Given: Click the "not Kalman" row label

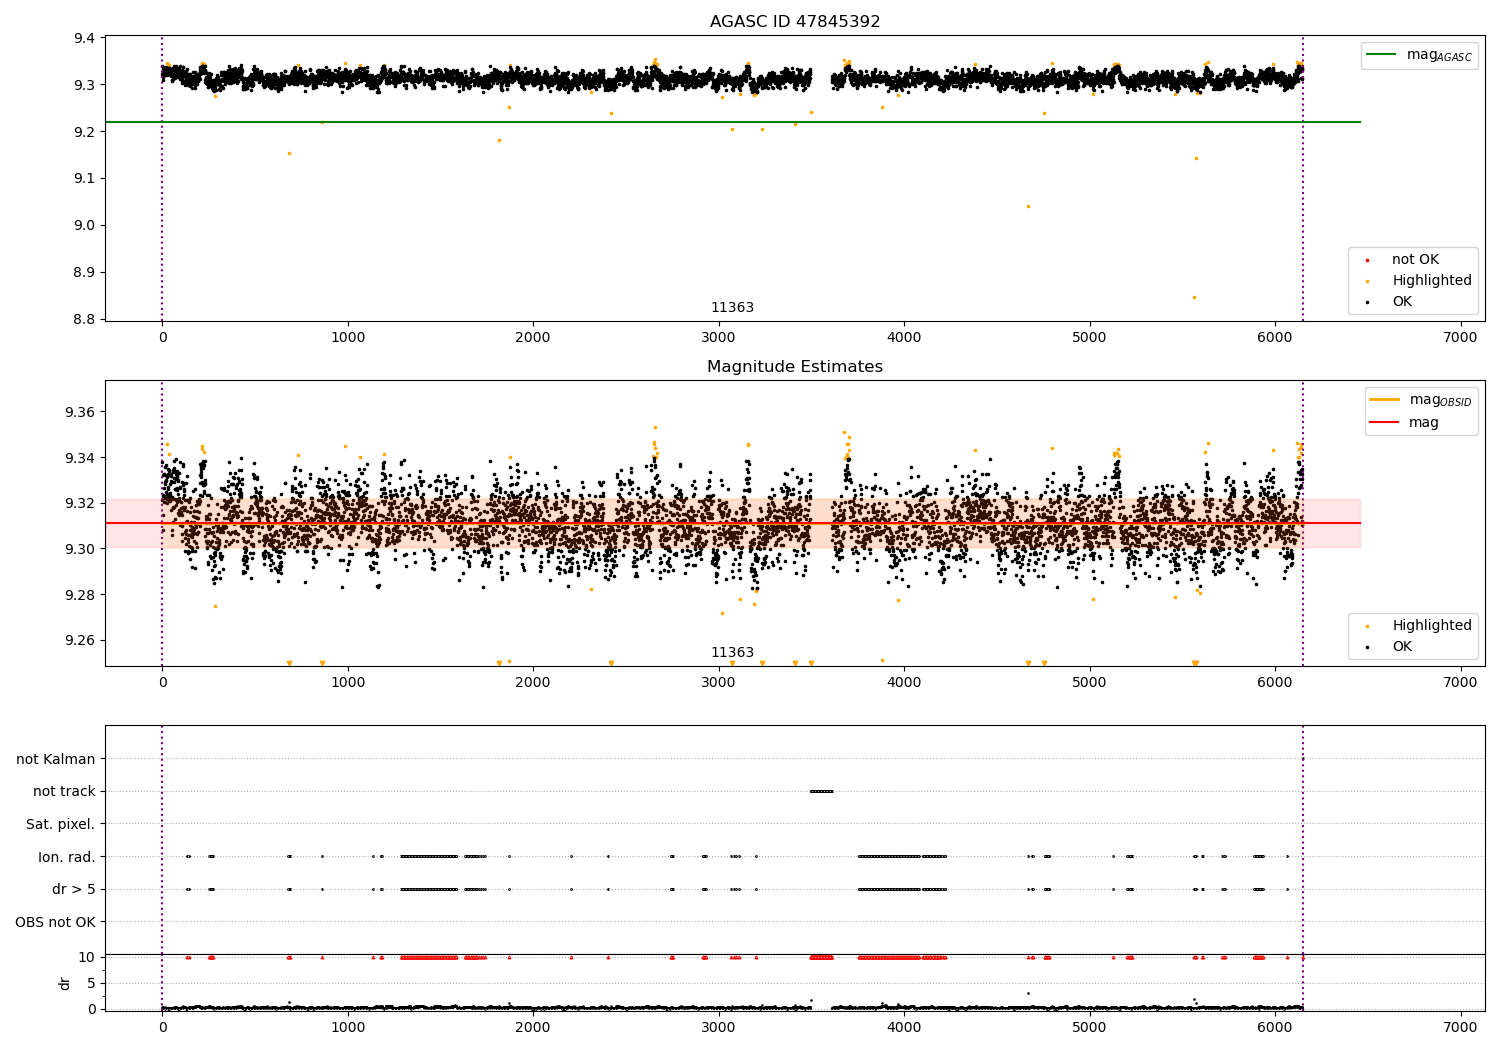Looking at the screenshot, I should pyautogui.click(x=56, y=760).
